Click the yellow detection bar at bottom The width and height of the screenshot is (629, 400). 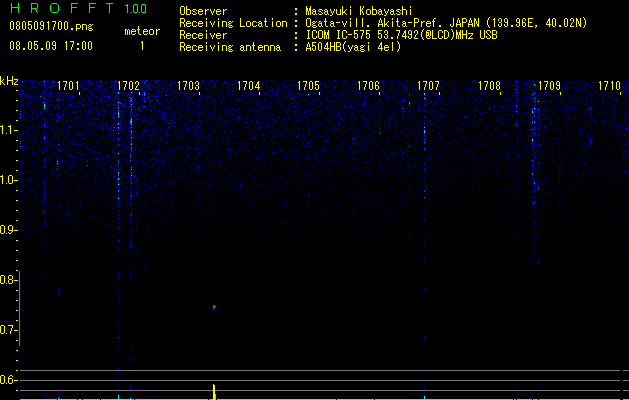pyautogui.click(x=214, y=392)
